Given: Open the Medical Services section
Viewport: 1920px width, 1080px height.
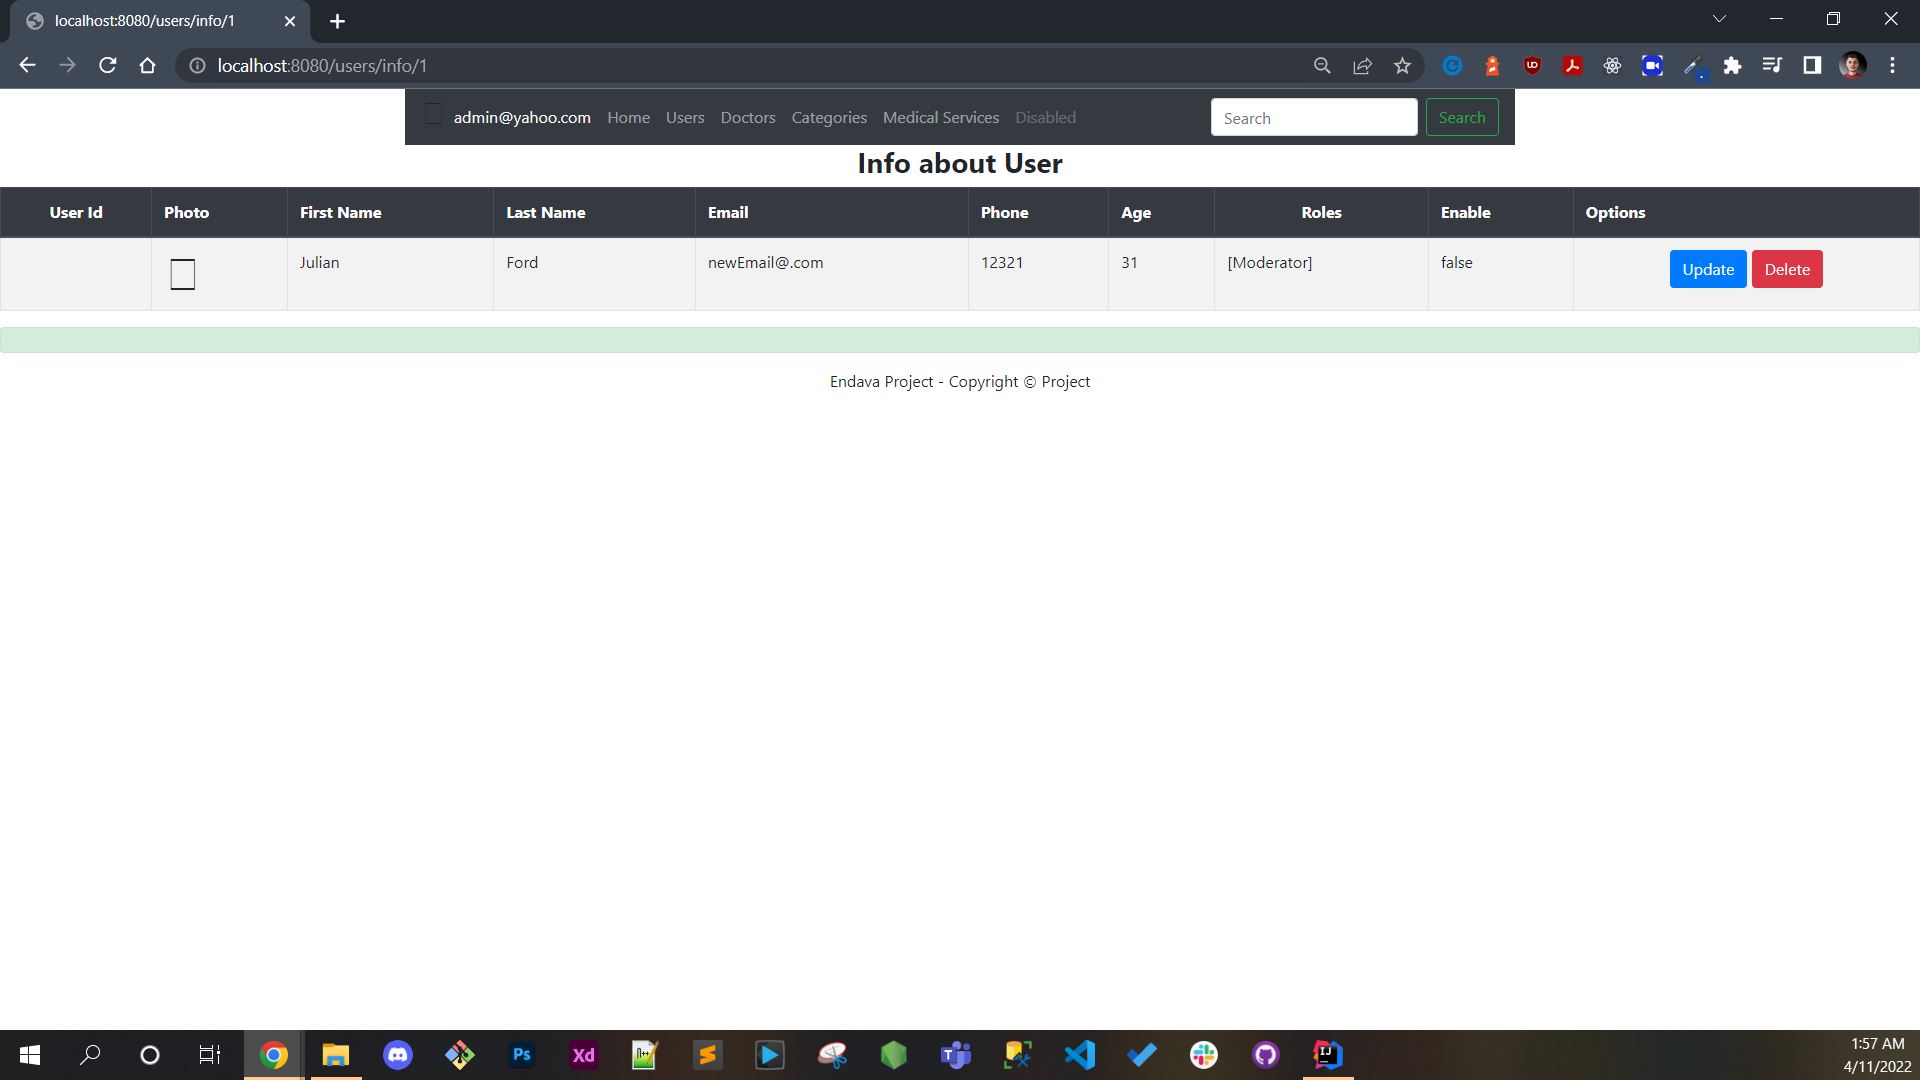Looking at the screenshot, I should (x=940, y=117).
